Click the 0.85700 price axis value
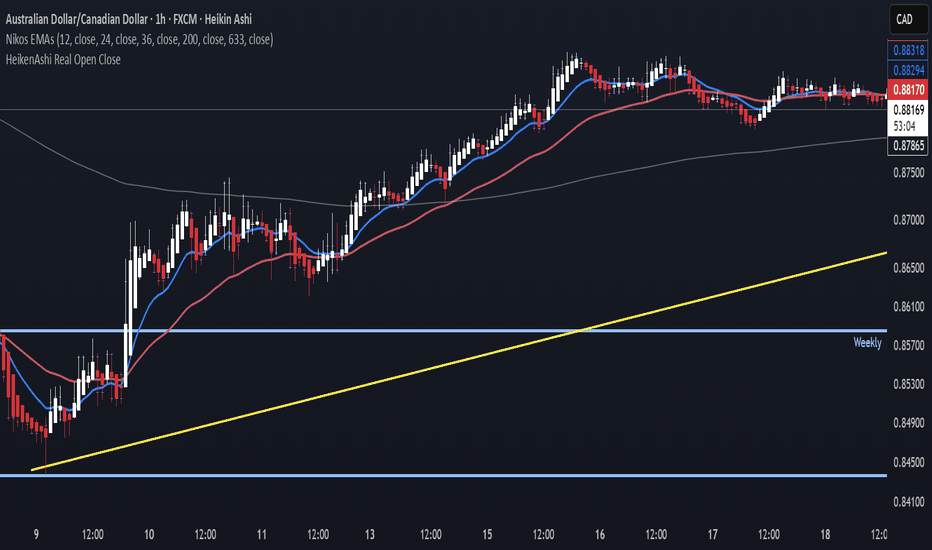The width and height of the screenshot is (932, 550). [909, 345]
